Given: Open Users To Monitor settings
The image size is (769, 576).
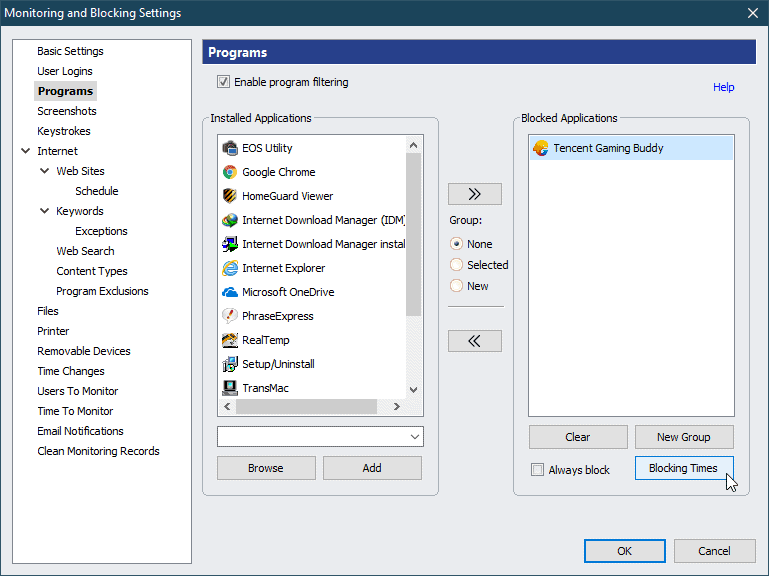Looking at the screenshot, I should click(x=77, y=391).
